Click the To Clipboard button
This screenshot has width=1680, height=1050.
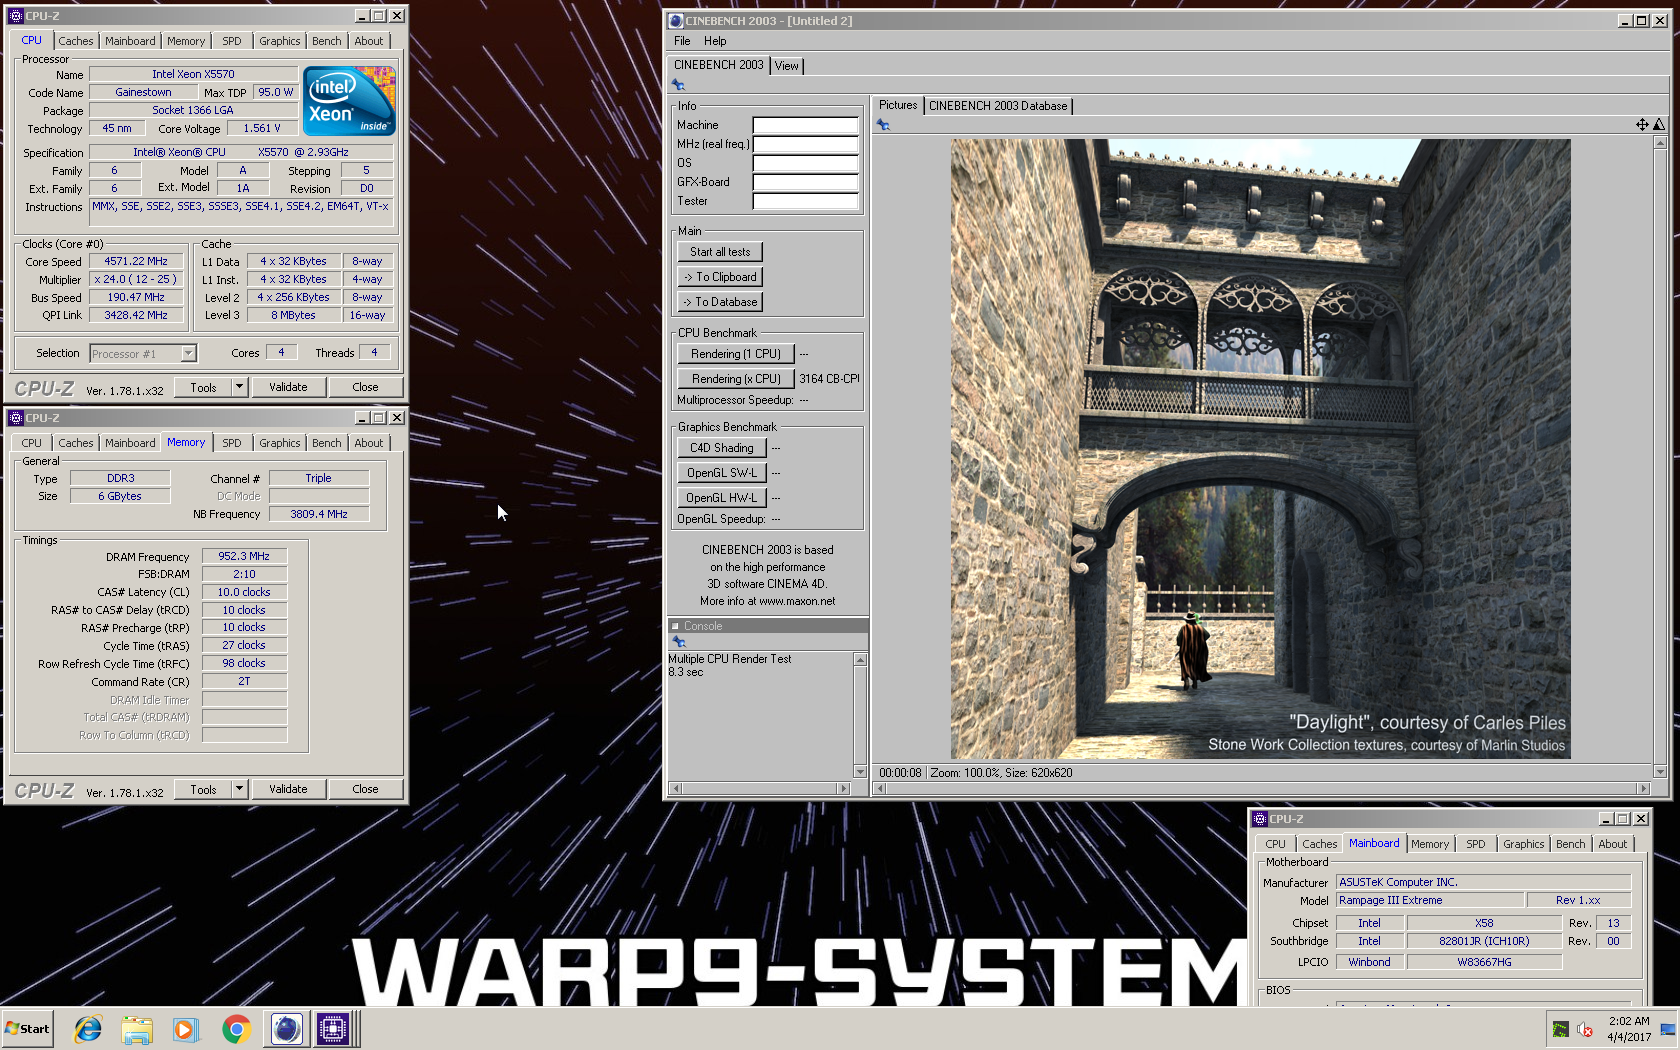pos(720,277)
